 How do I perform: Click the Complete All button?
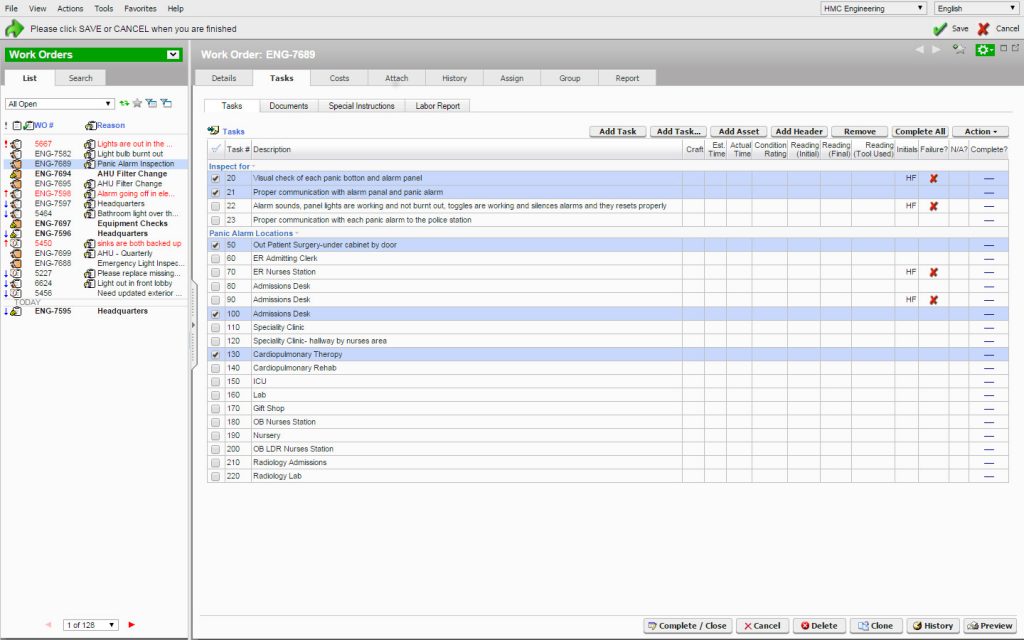[x=920, y=131]
